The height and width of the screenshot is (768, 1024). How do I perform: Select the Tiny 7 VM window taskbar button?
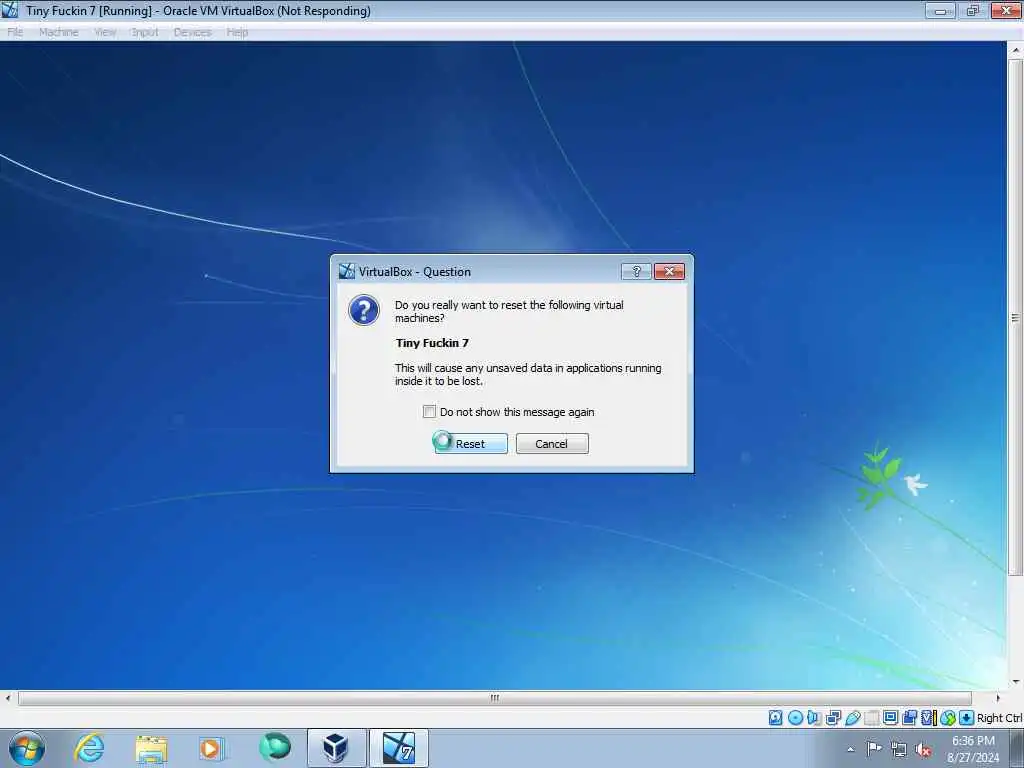click(x=398, y=748)
